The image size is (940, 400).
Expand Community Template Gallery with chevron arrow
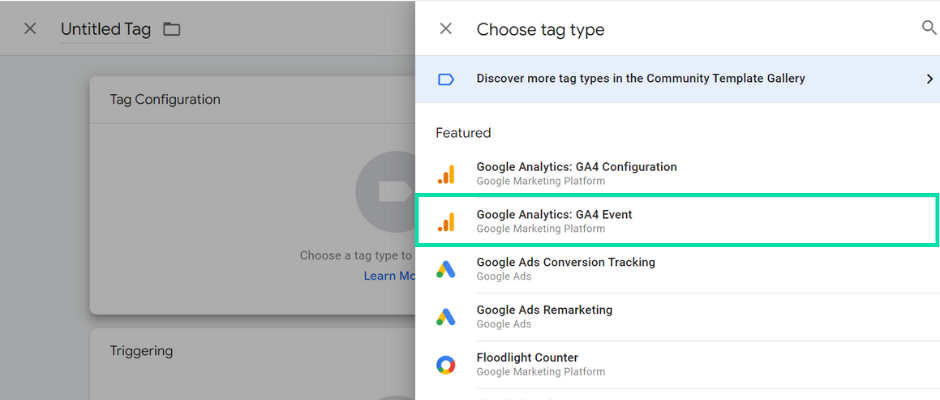[x=929, y=79]
